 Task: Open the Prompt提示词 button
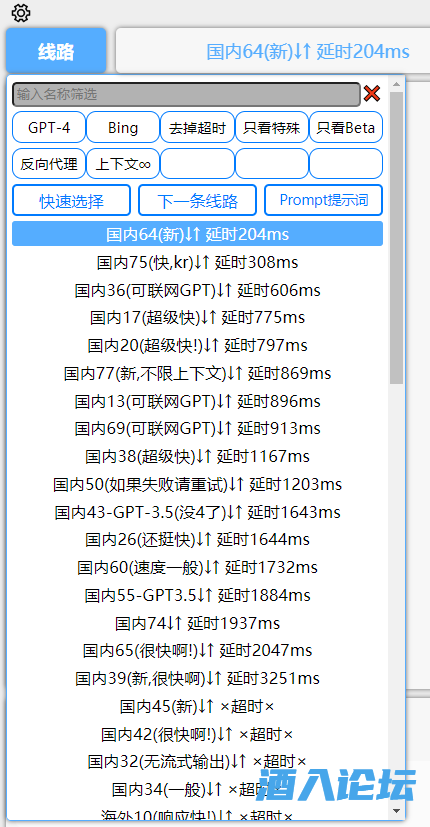(323, 200)
